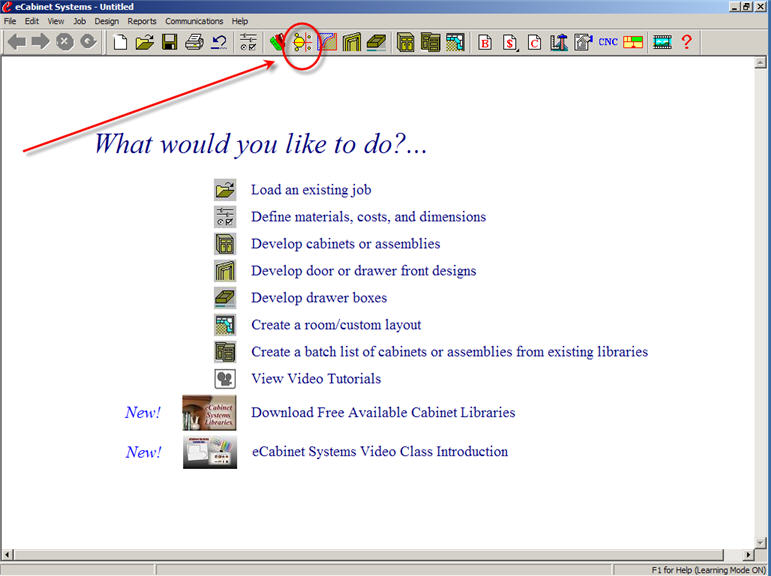The height and width of the screenshot is (576, 771).
Task: Create a new job with the blank page icon
Action: (120, 42)
